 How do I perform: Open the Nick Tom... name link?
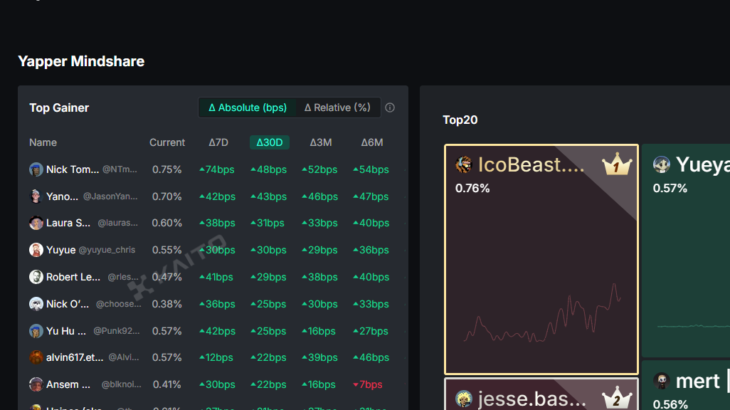(x=72, y=169)
